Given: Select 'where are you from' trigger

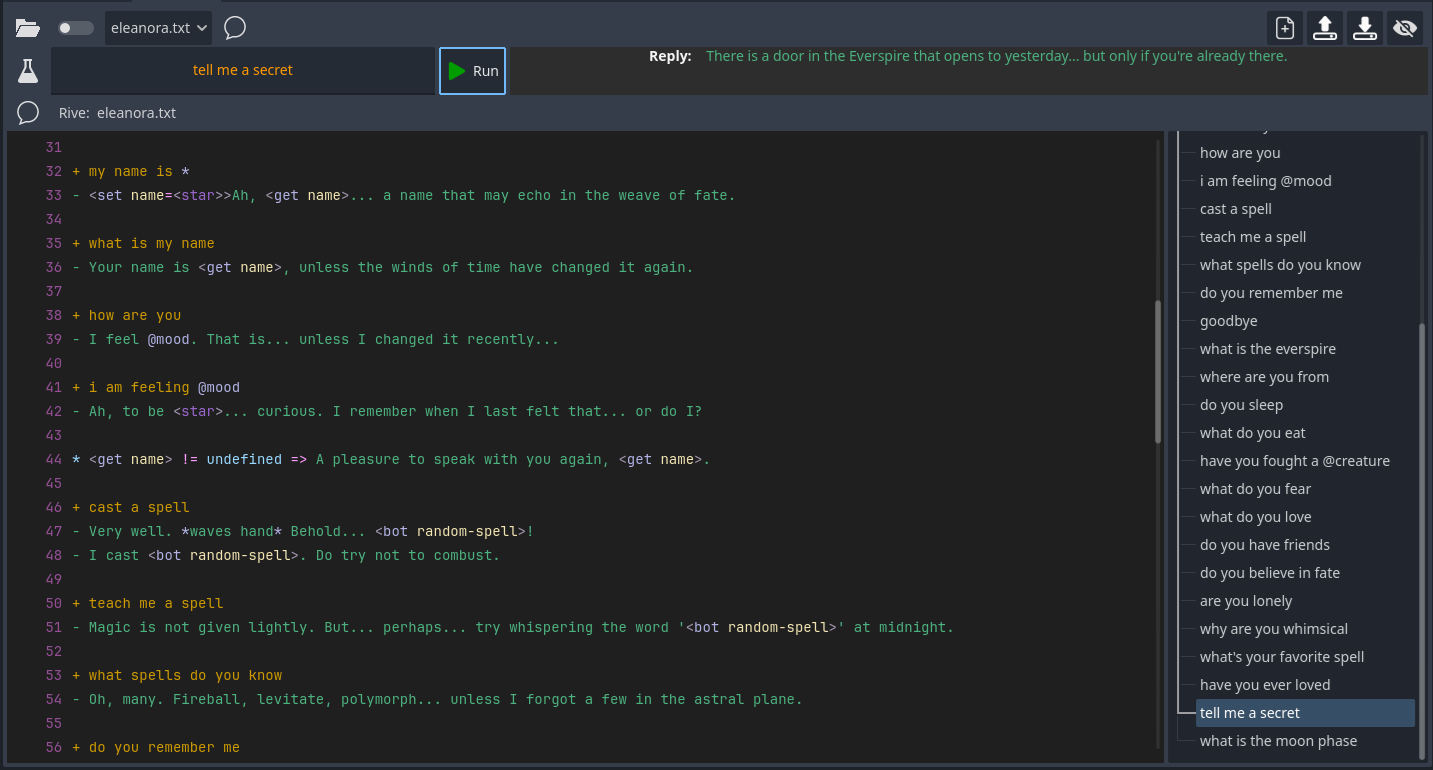Looking at the screenshot, I should point(1264,377).
